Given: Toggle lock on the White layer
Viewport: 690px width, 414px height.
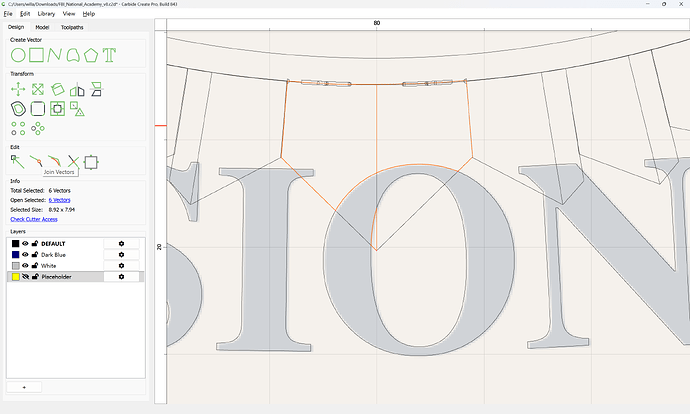Looking at the screenshot, I should (x=35, y=266).
